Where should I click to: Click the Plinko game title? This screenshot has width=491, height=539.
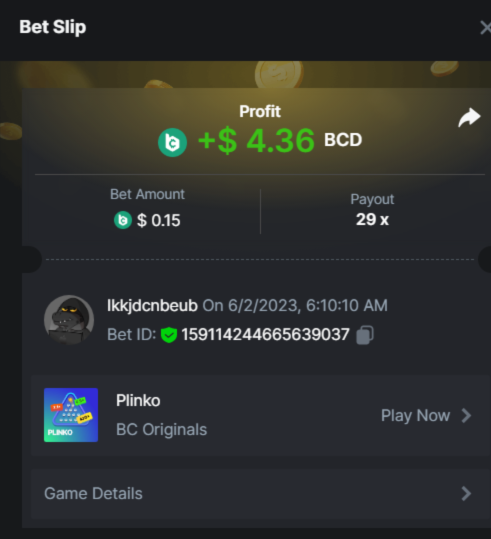pos(138,400)
